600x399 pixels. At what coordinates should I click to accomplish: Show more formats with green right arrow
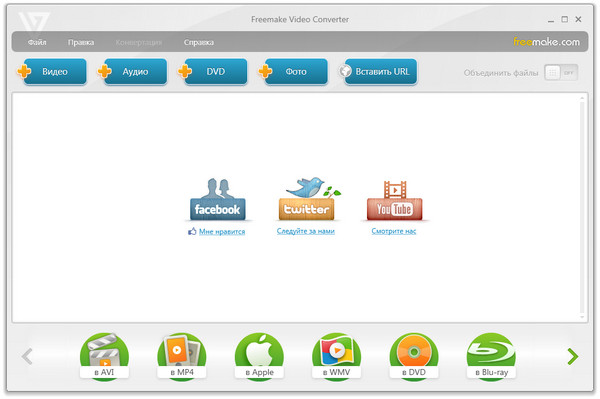pyautogui.click(x=572, y=357)
